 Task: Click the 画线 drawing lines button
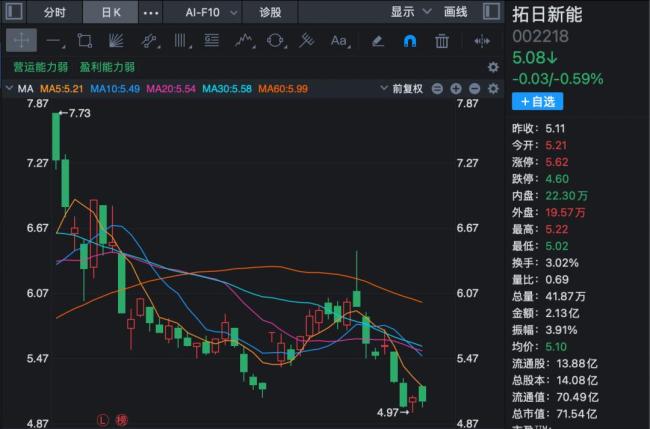[455, 12]
